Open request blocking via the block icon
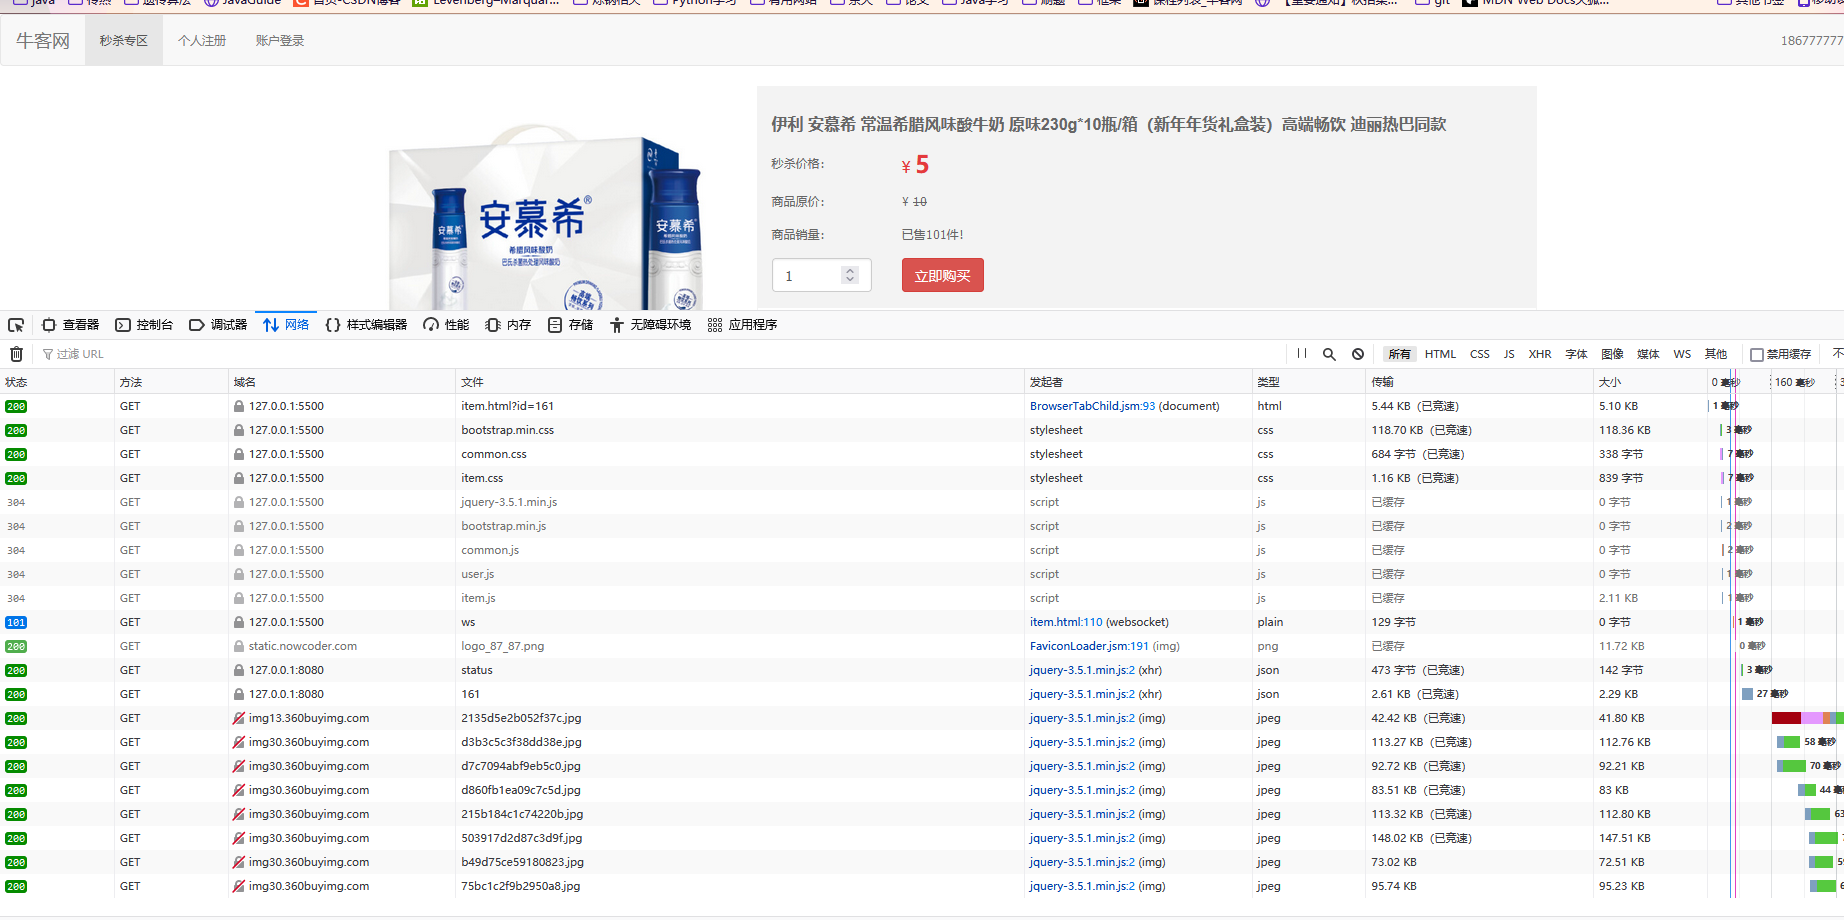Viewport: 1844px width, 920px height. (1358, 354)
